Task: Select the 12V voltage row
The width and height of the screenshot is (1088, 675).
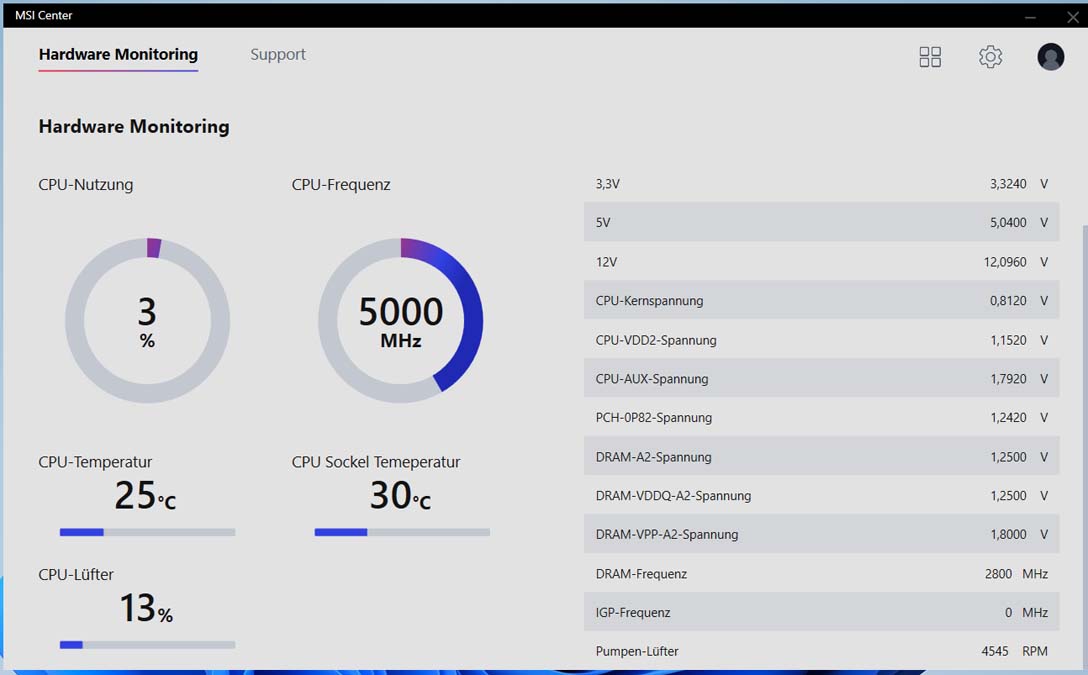Action: tap(822, 262)
